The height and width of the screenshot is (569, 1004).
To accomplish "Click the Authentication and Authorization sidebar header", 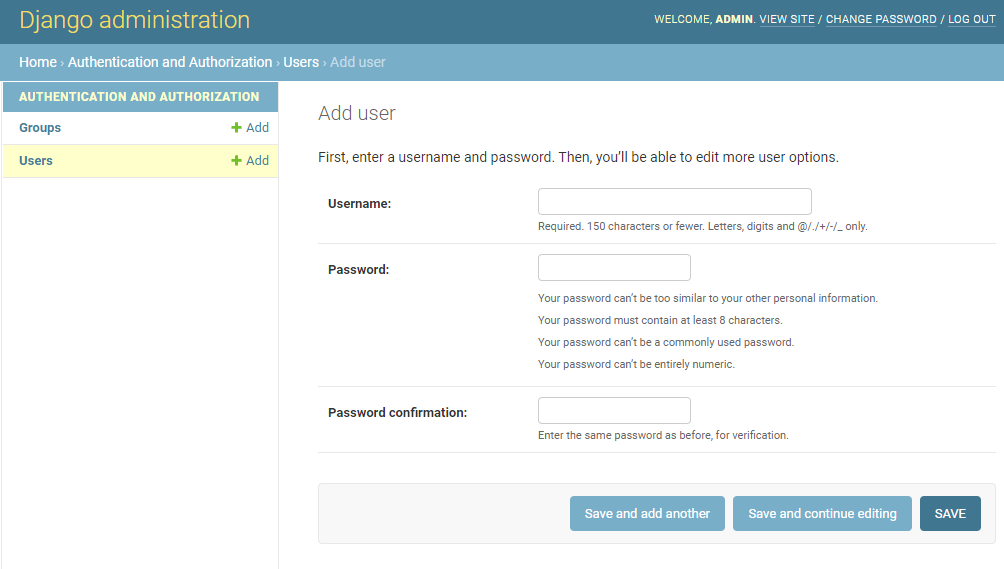I will point(139,97).
